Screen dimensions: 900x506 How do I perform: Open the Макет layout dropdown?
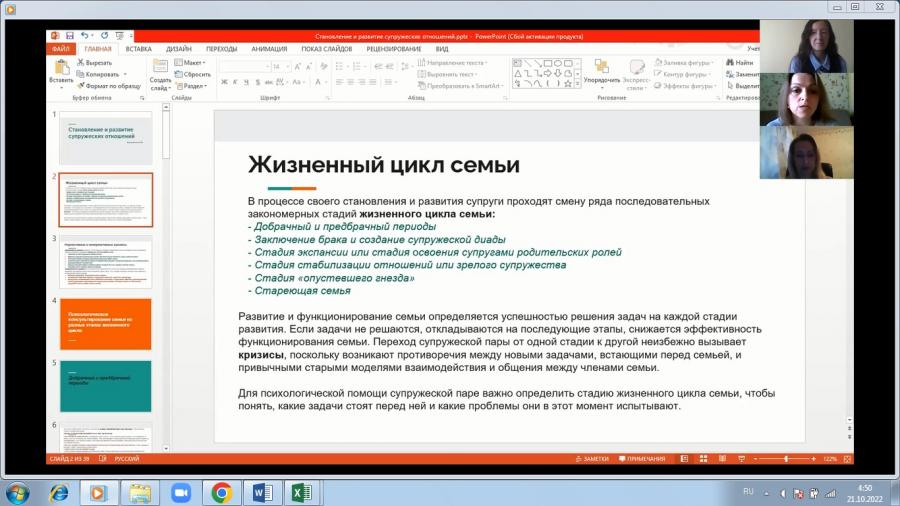pyautogui.click(x=190, y=63)
